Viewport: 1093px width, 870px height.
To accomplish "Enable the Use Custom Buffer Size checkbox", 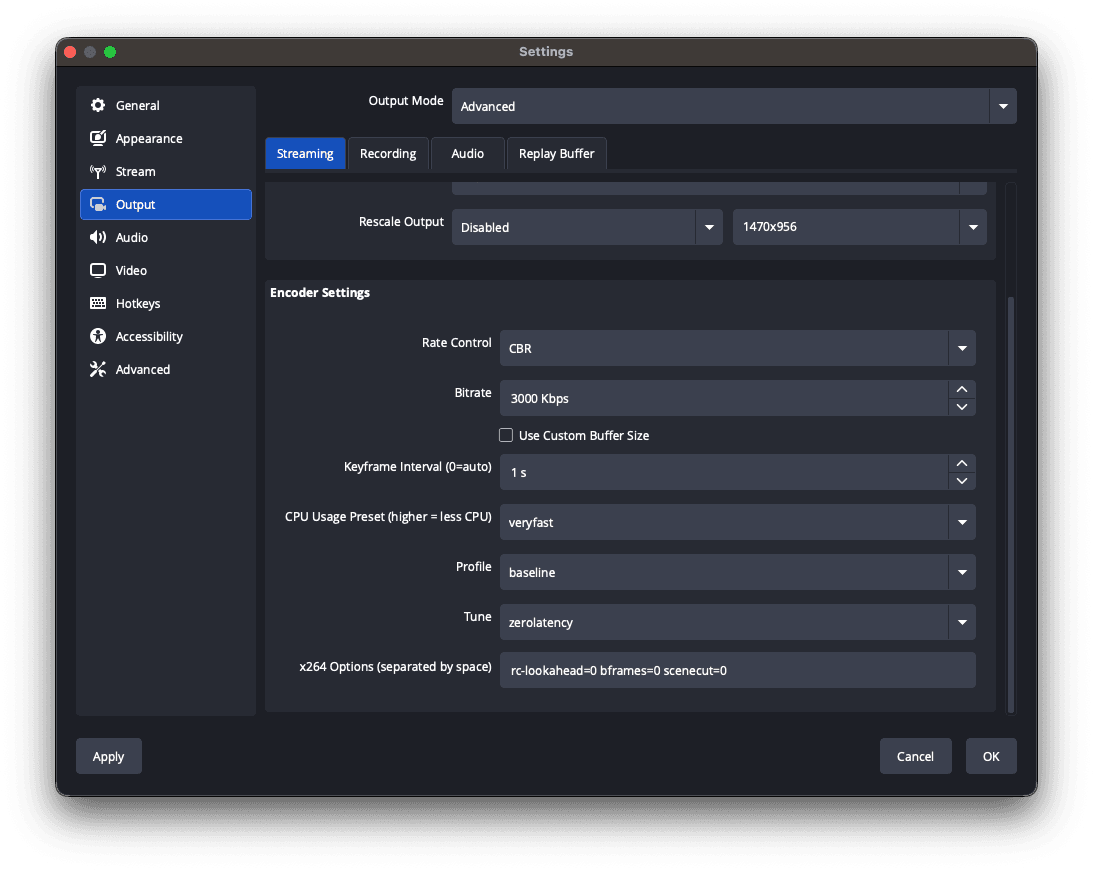I will point(506,436).
